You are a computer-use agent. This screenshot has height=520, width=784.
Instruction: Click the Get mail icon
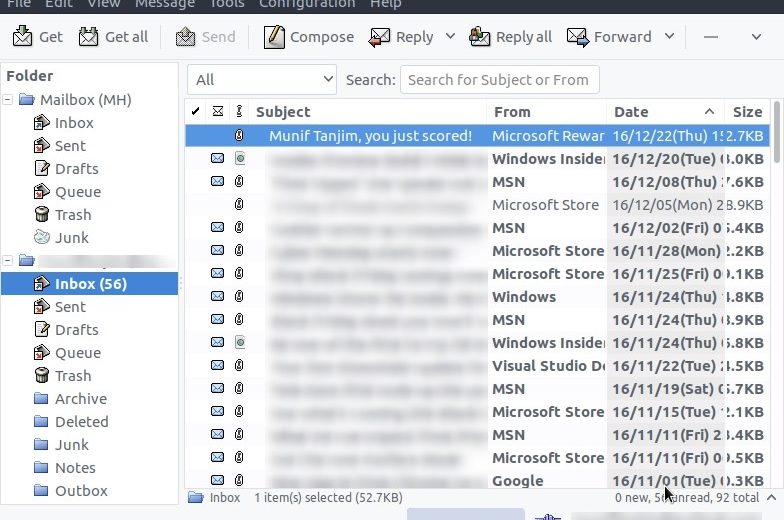coord(22,36)
